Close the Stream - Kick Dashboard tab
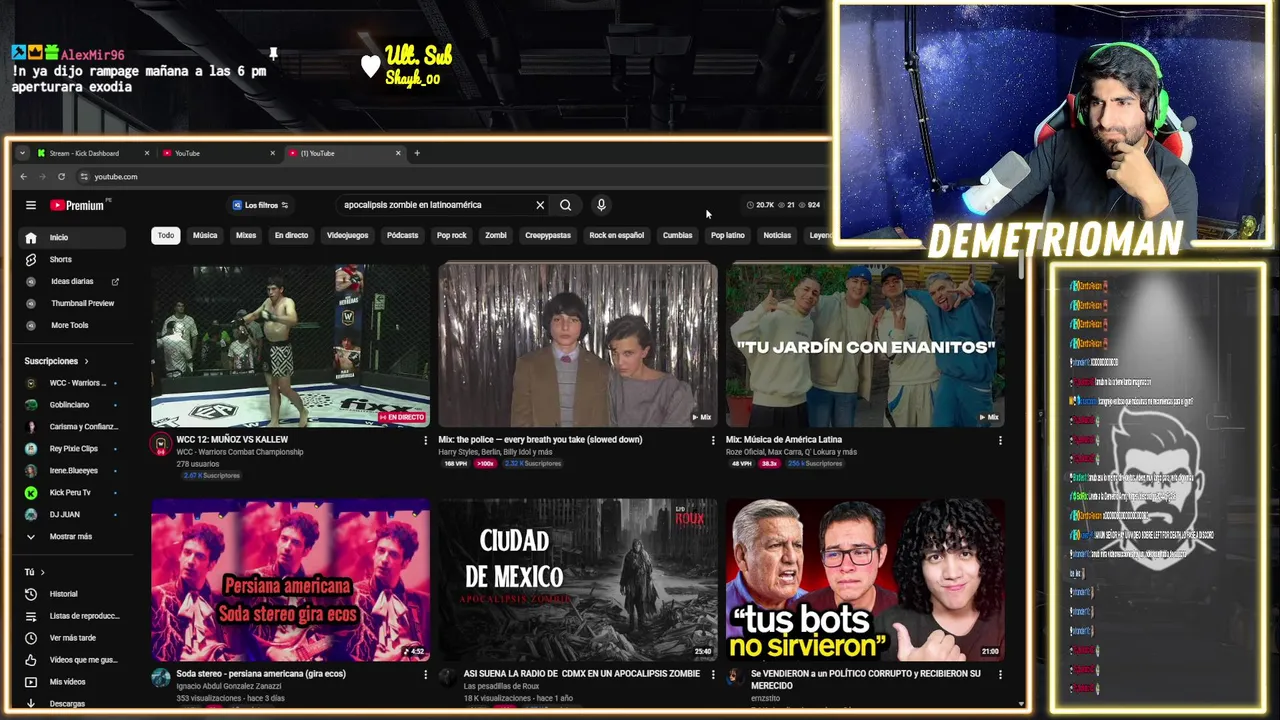 [x=147, y=153]
